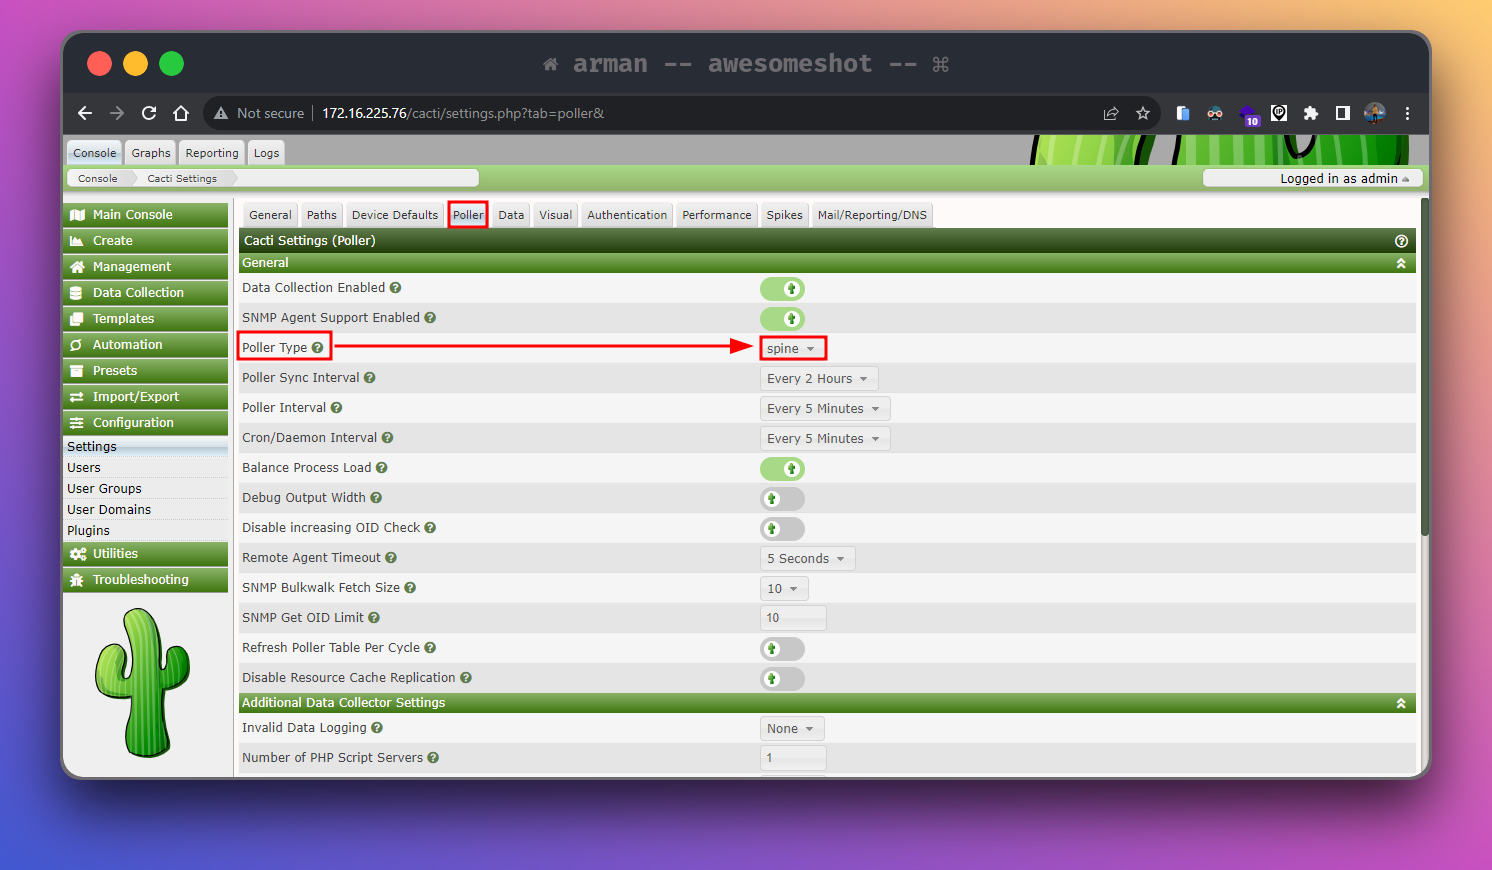Click the help icon in Cacti Settings header
The height and width of the screenshot is (870, 1492).
click(x=1401, y=241)
